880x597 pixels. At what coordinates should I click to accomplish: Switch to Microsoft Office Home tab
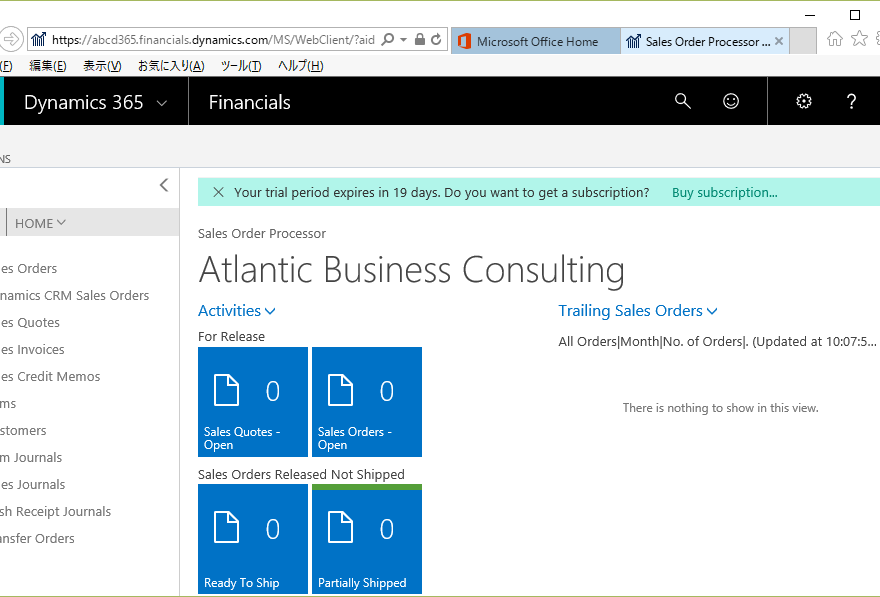click(x=536, y=42)
